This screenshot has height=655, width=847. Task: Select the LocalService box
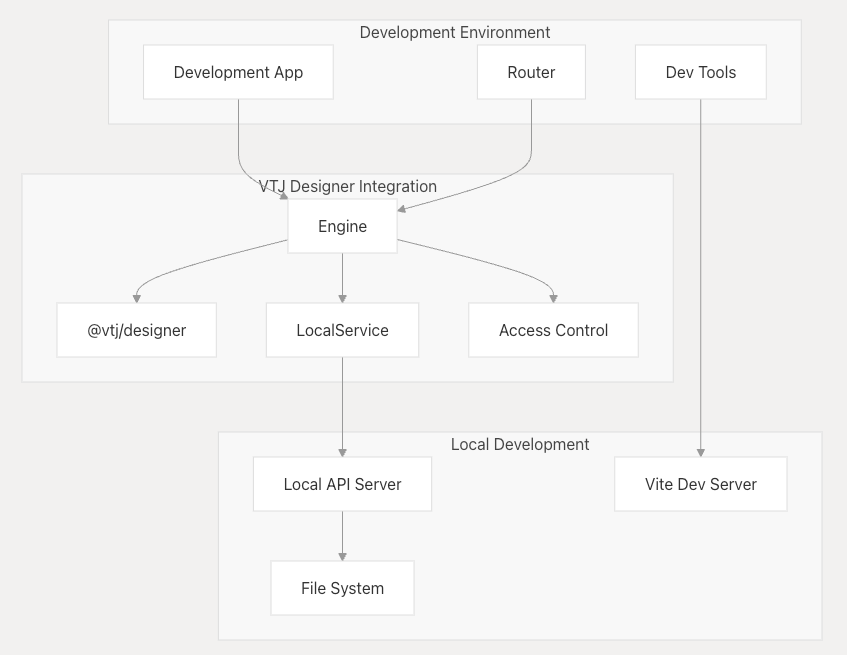pos(342,330)
